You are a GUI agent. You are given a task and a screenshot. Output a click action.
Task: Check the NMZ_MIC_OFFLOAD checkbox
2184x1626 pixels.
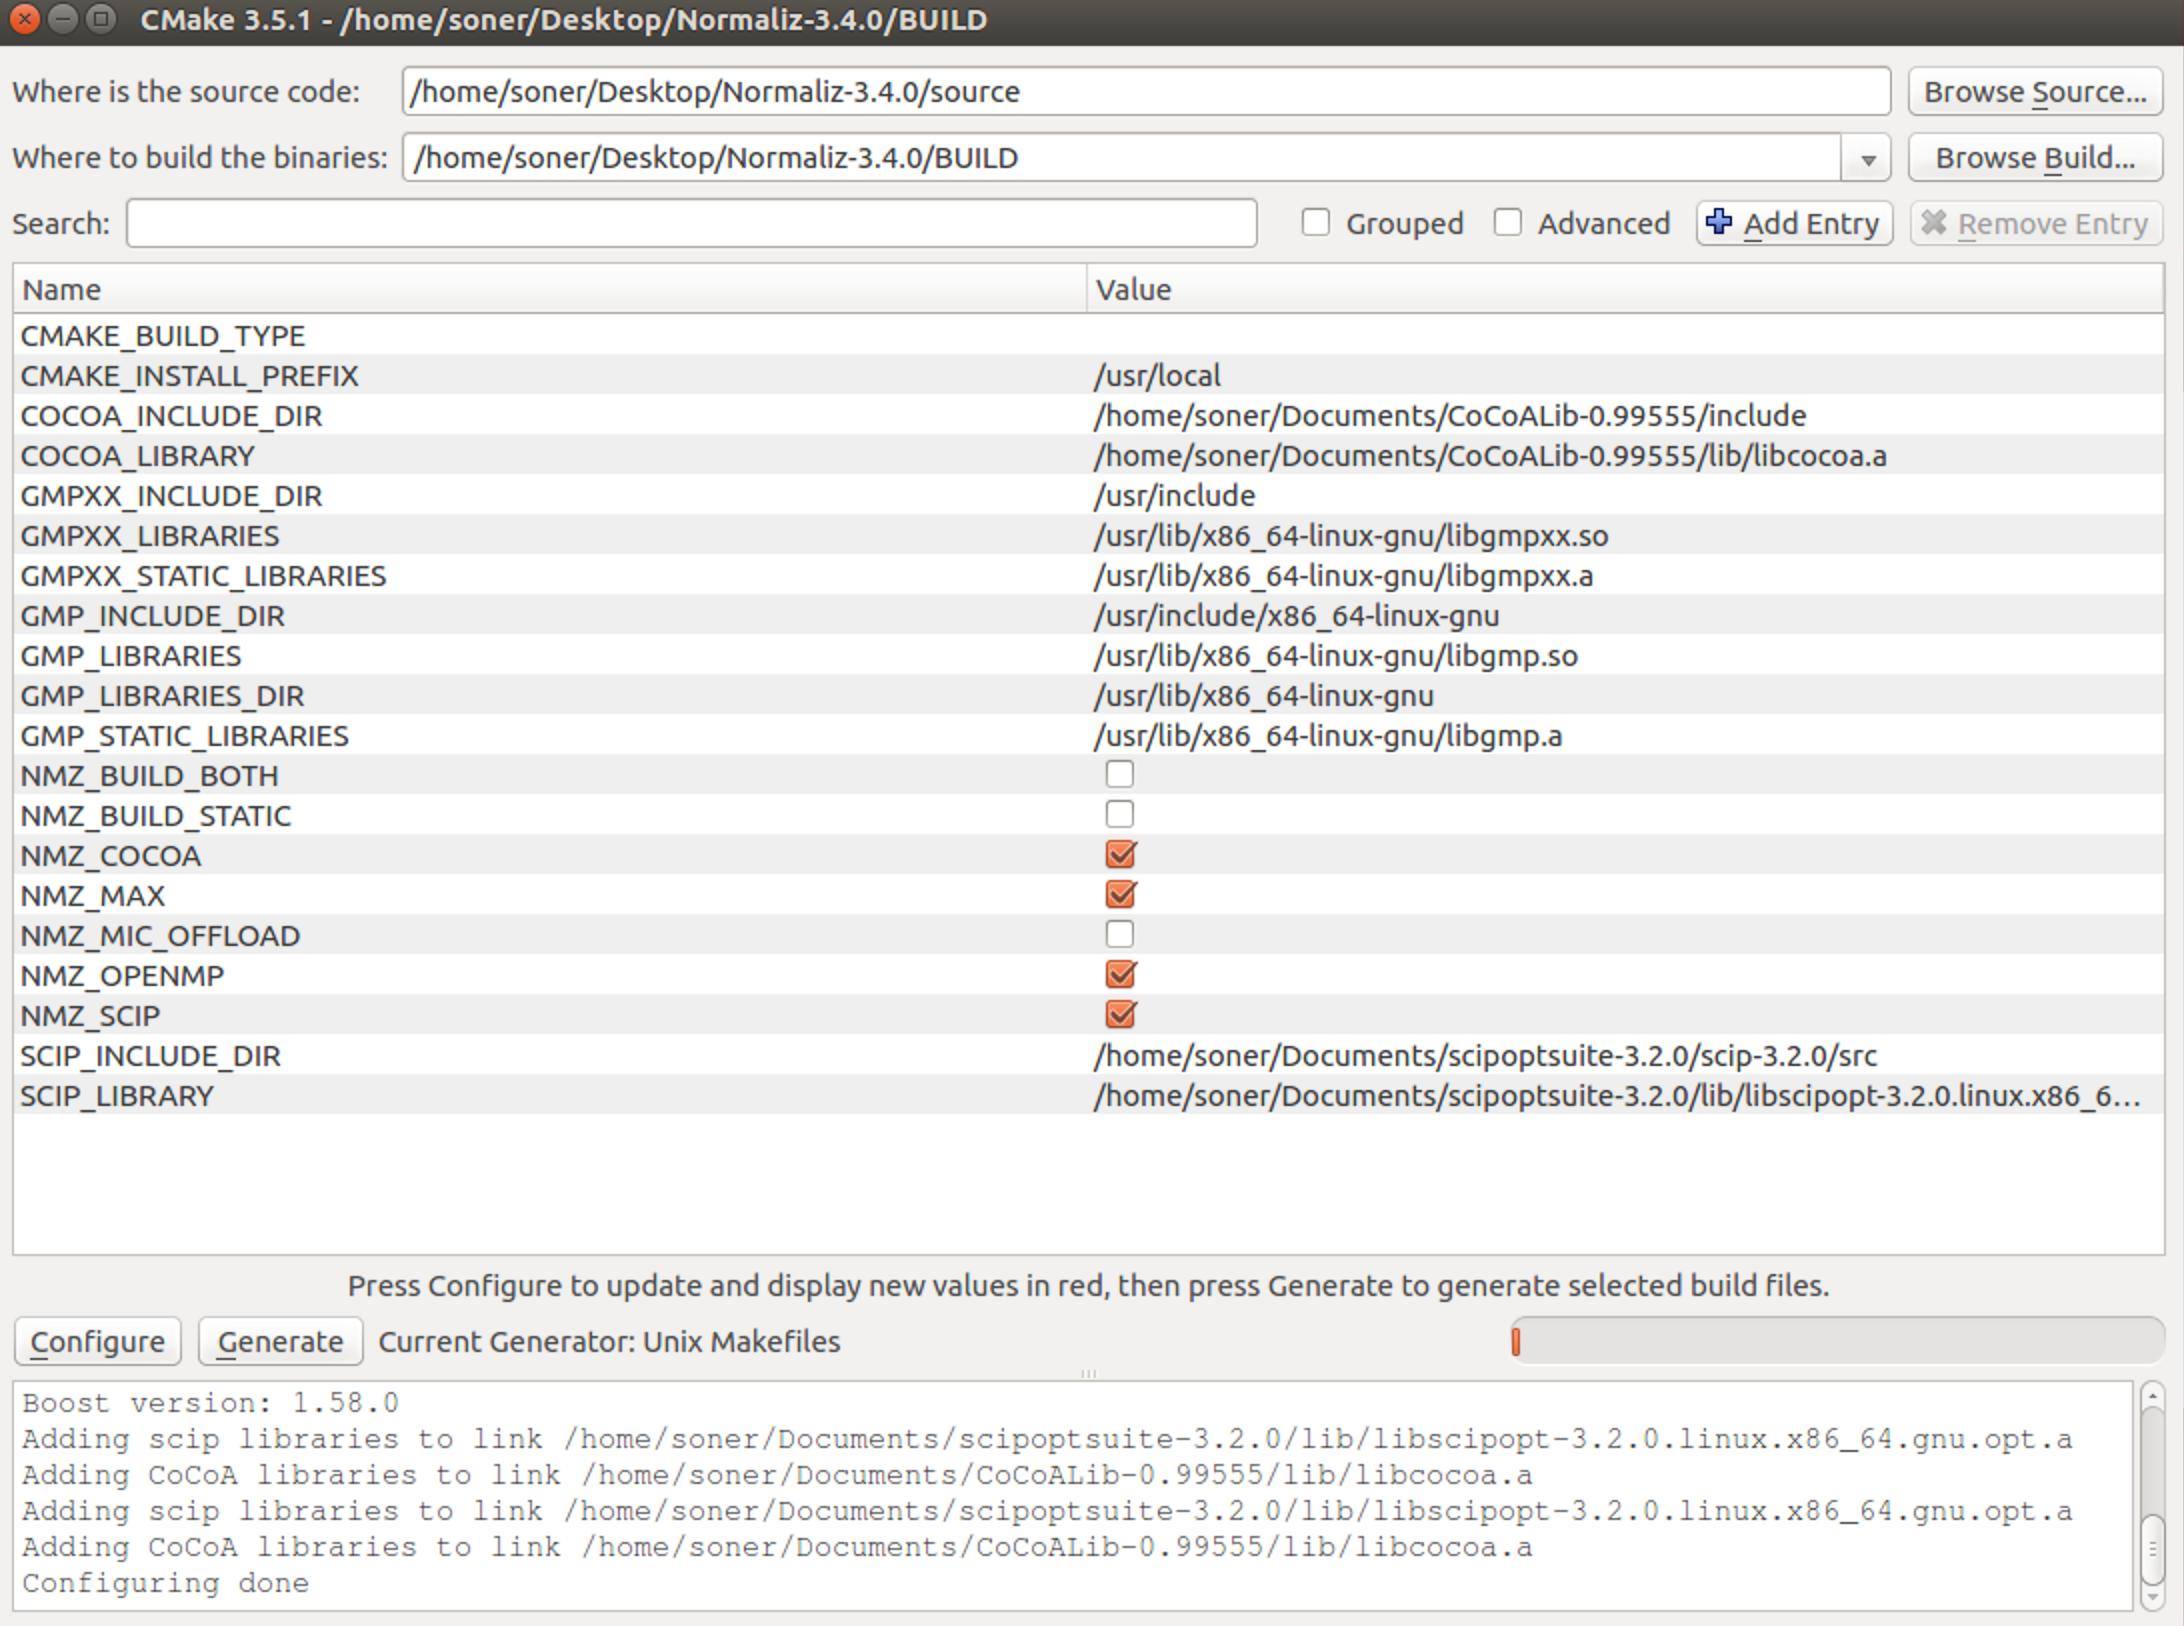click(x=1119, y=934)
